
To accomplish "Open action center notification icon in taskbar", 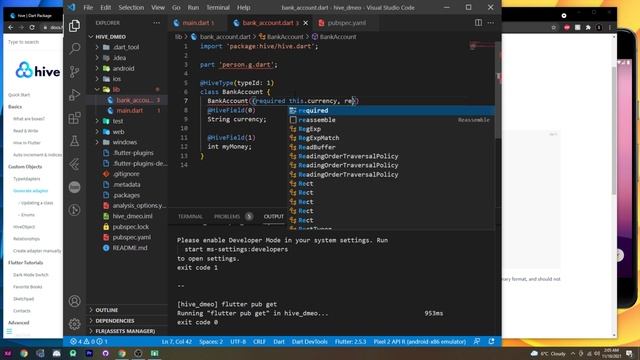I will 629,353.
